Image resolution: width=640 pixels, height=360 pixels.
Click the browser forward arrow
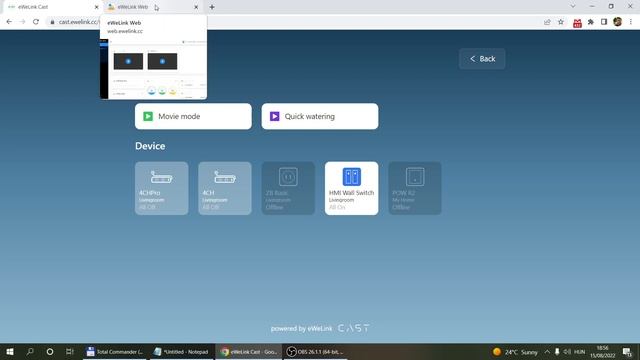click(x=22, y=22)
